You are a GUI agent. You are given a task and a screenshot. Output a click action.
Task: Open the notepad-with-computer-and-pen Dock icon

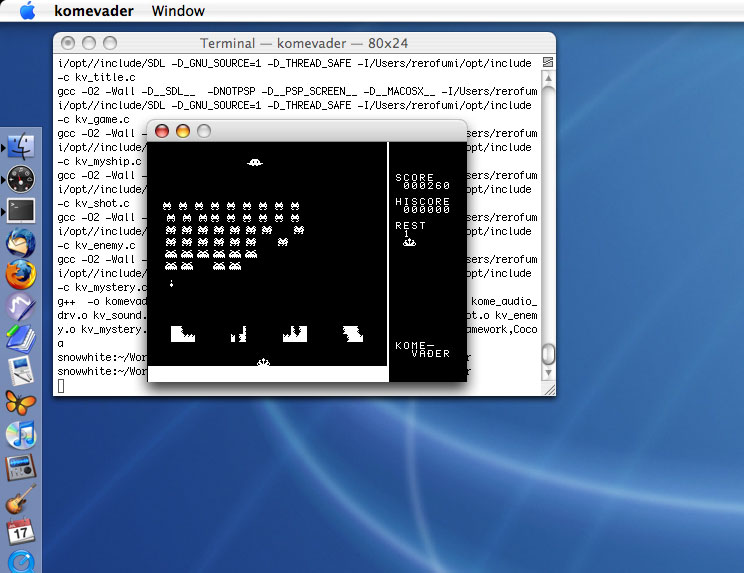21,371
